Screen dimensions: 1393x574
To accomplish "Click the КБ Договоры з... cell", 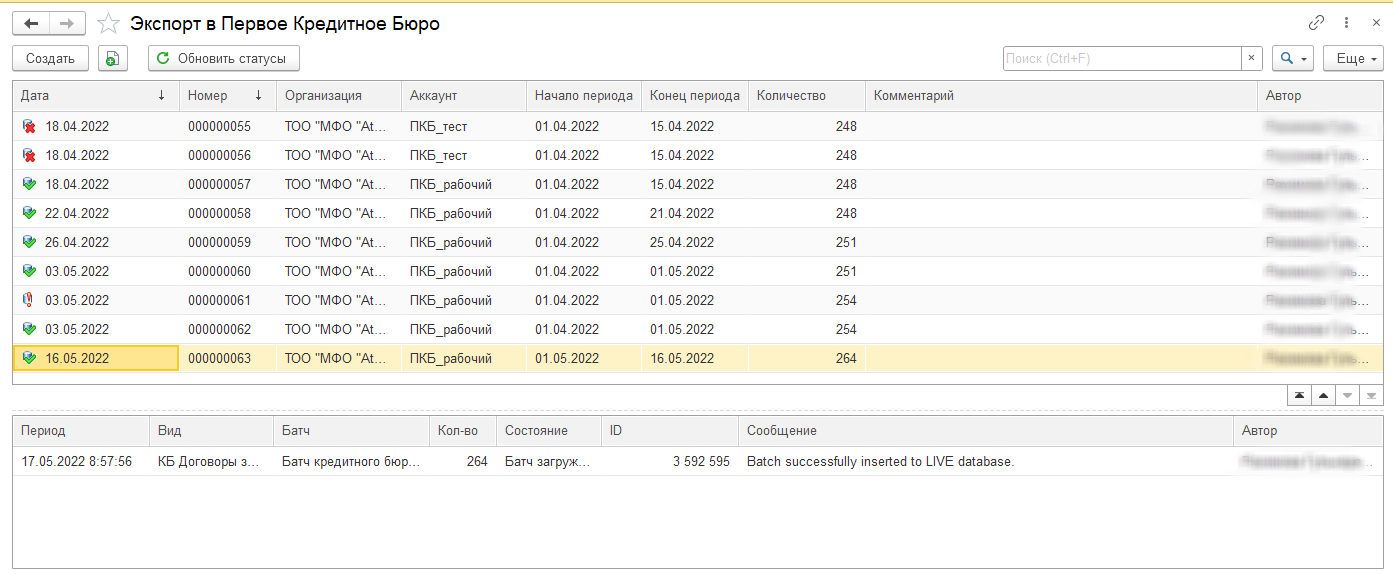I will 211,461.
